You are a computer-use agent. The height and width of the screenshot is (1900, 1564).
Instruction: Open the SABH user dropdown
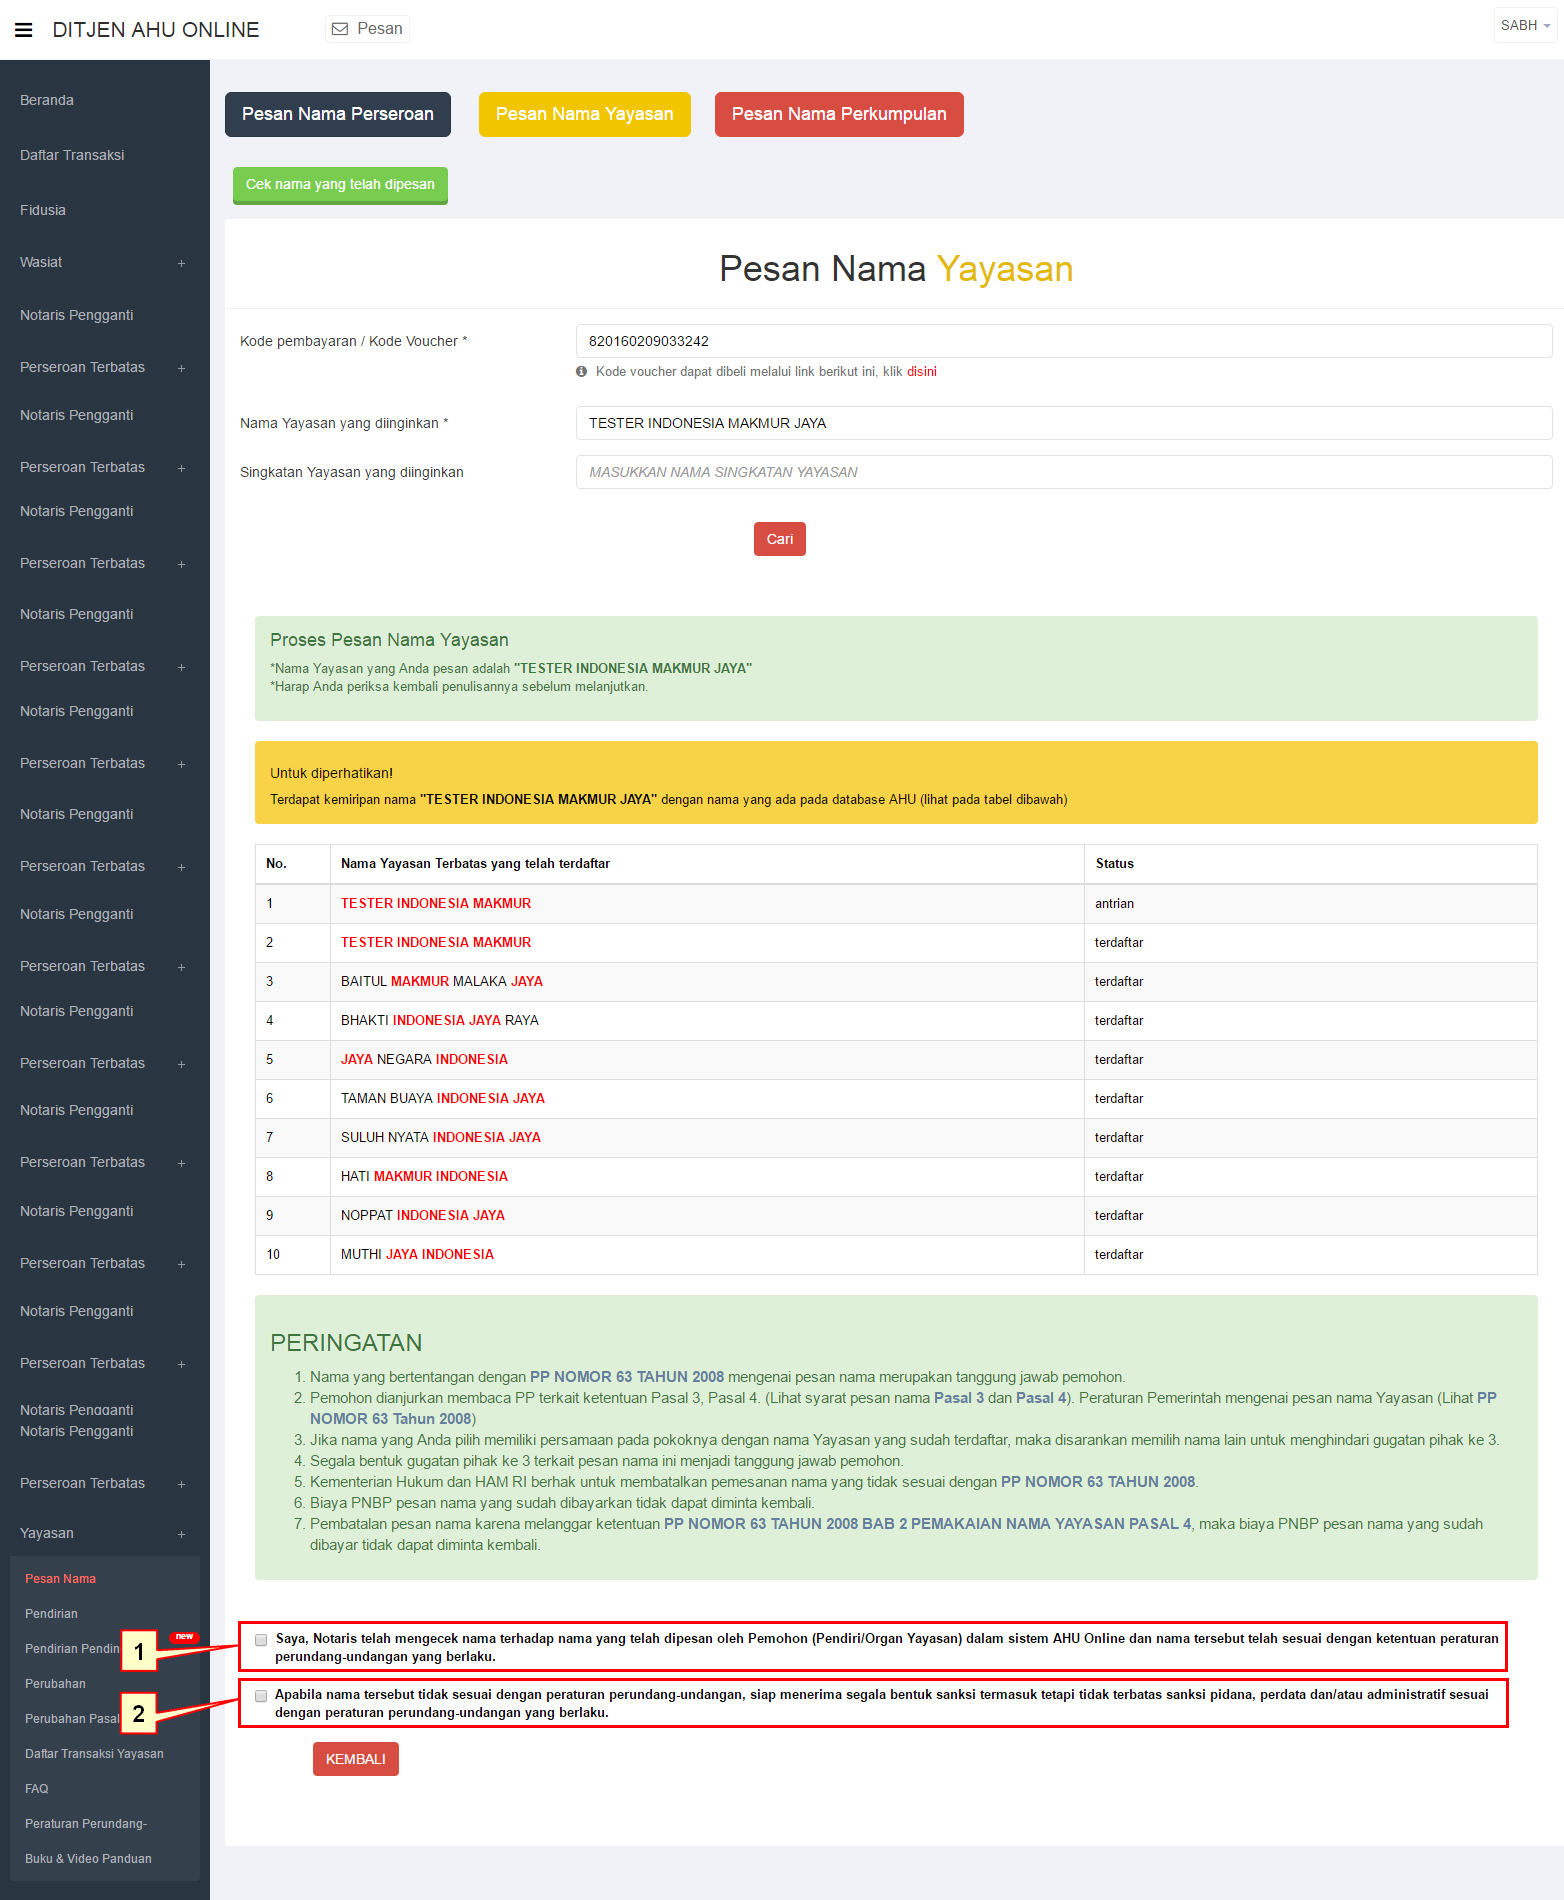click(x=1524, y=26)
